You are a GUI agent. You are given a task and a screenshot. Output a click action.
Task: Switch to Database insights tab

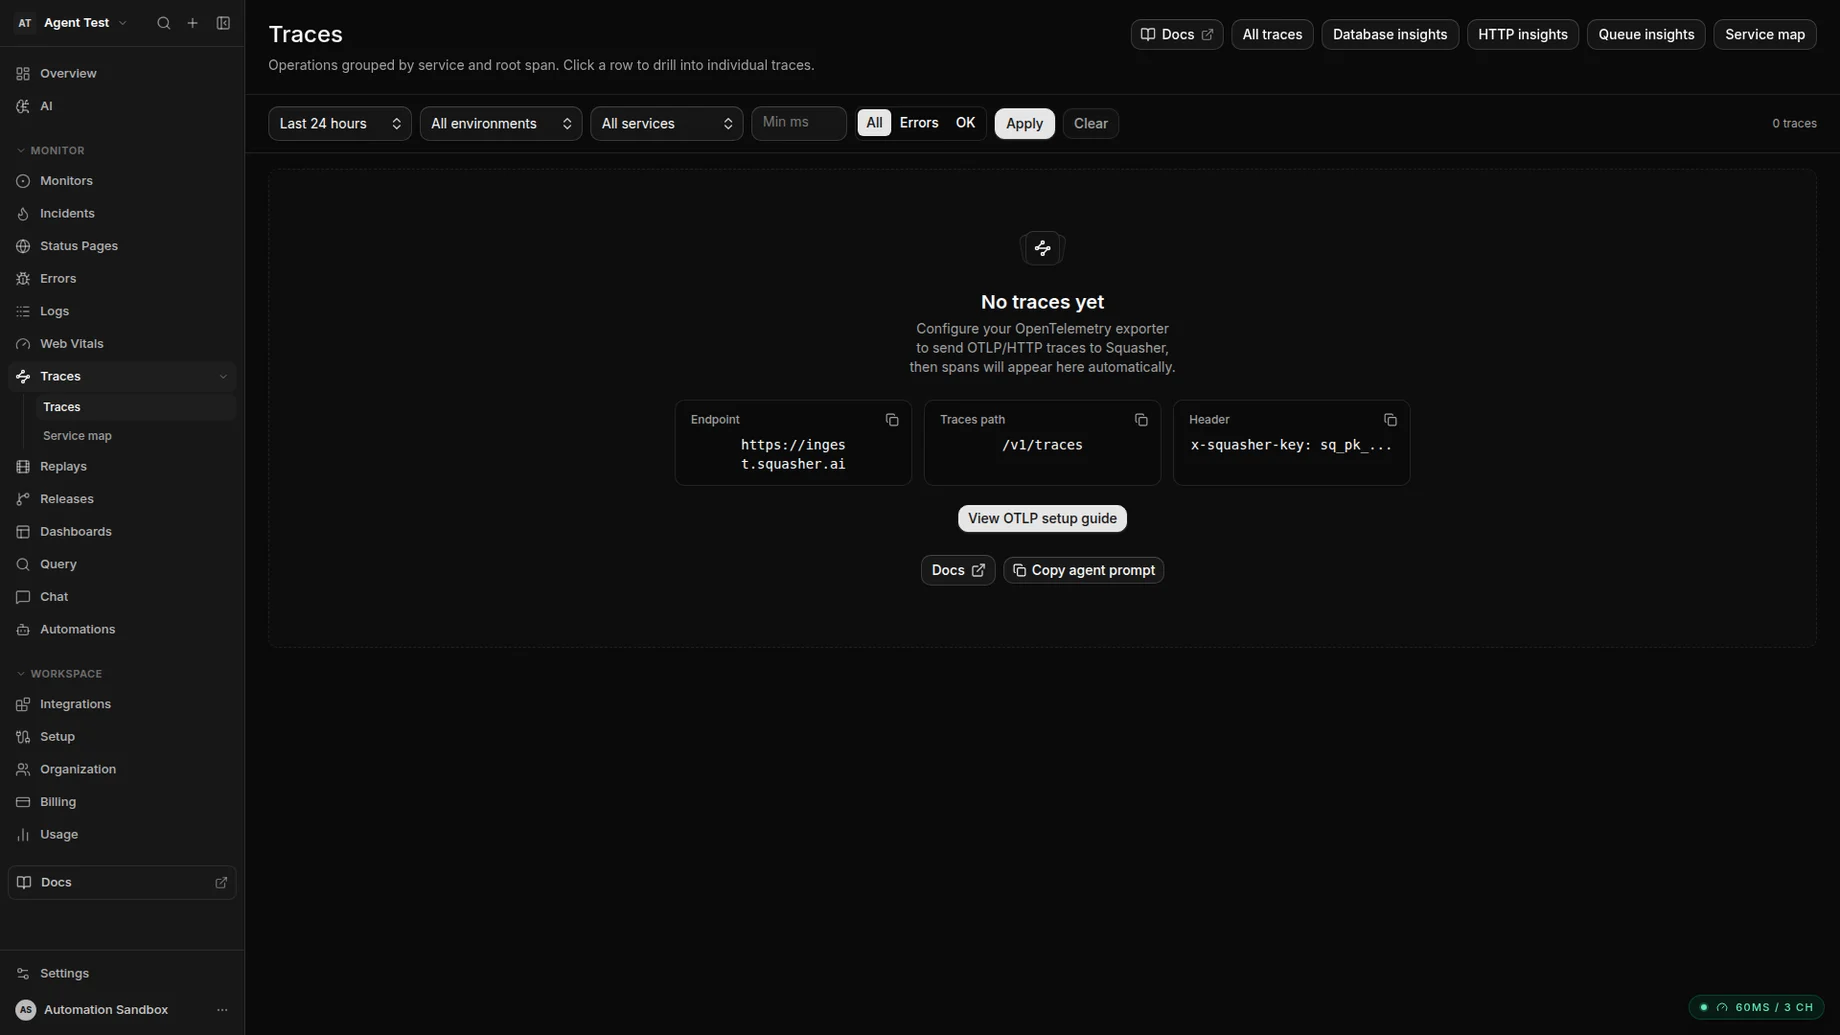coord(1390,35)
